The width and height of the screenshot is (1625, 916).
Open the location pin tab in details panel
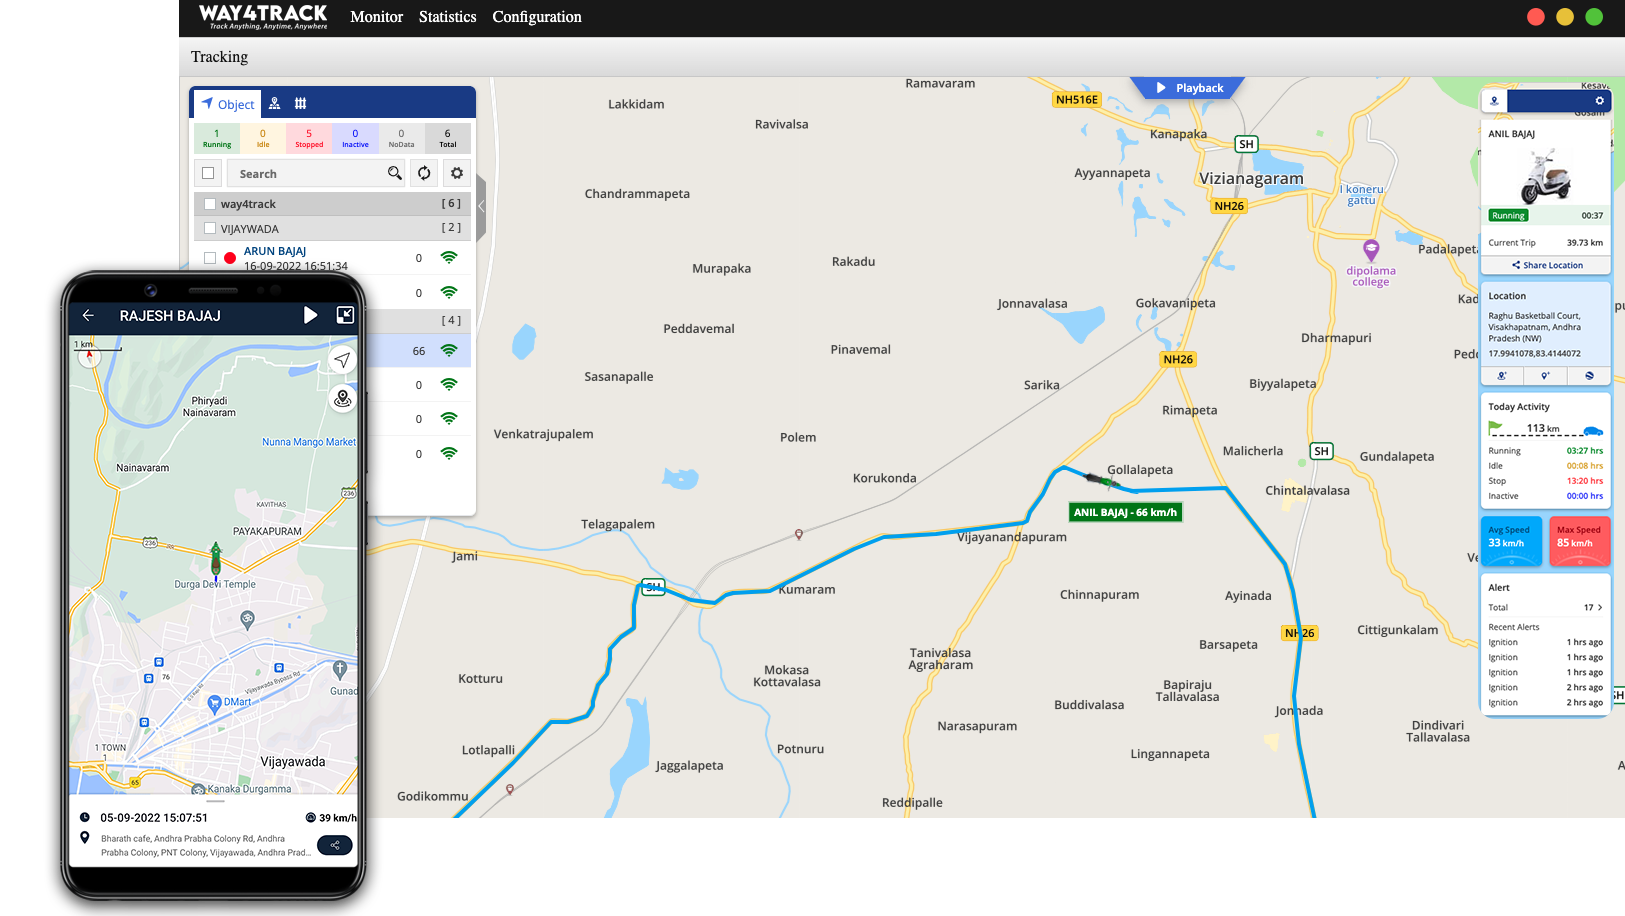[1494, 101]
